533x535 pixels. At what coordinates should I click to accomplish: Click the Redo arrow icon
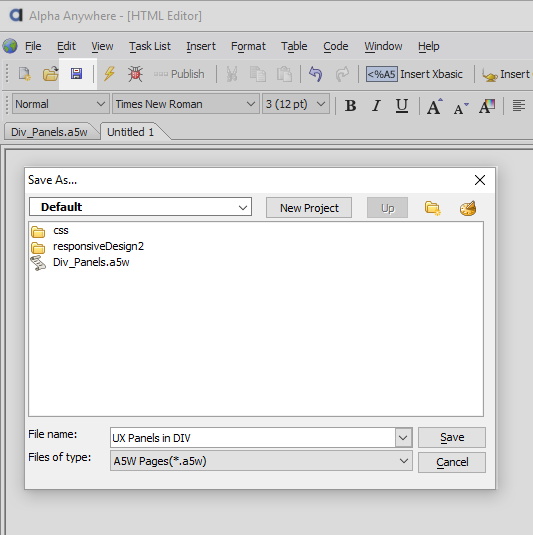[x=342, y=74]
